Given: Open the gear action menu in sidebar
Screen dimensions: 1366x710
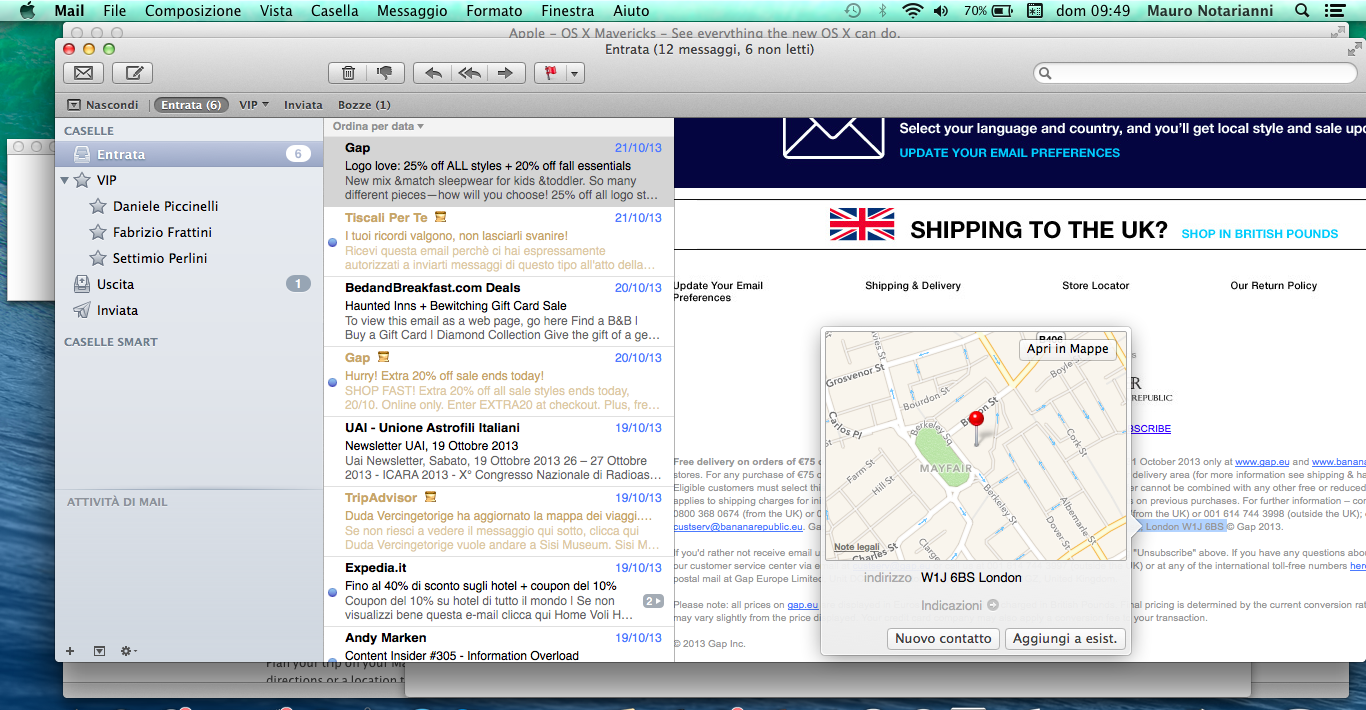Looking at the screenshot, I should click(x=128, y=651).
